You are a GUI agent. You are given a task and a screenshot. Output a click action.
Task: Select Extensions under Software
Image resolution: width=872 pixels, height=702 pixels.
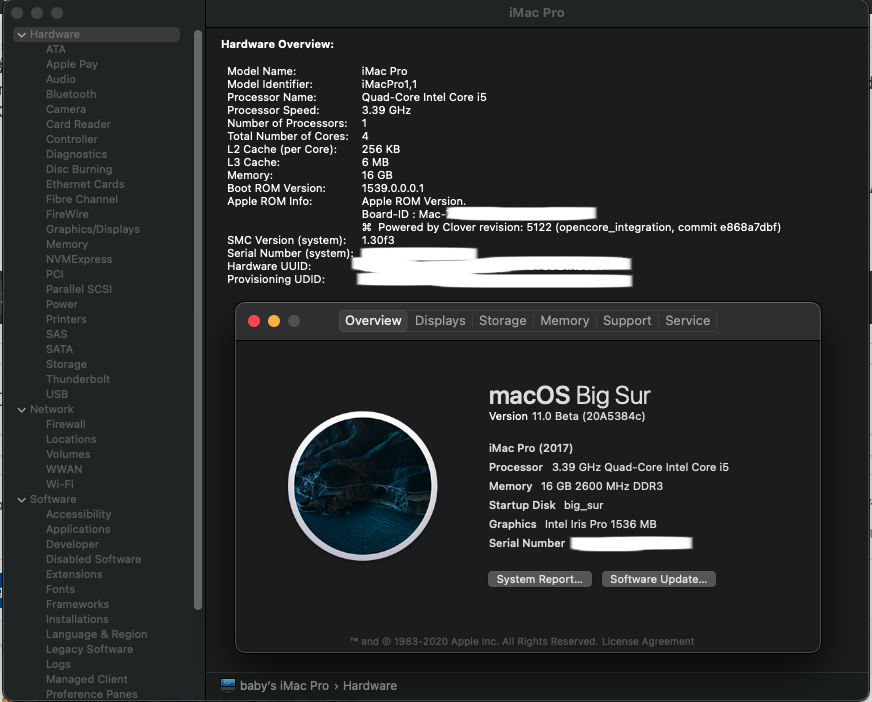(x=74, y=575)
